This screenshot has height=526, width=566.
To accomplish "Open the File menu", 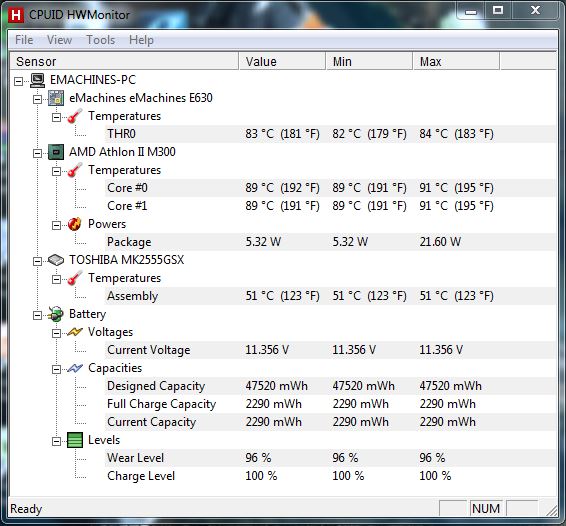I will (24, 40).
